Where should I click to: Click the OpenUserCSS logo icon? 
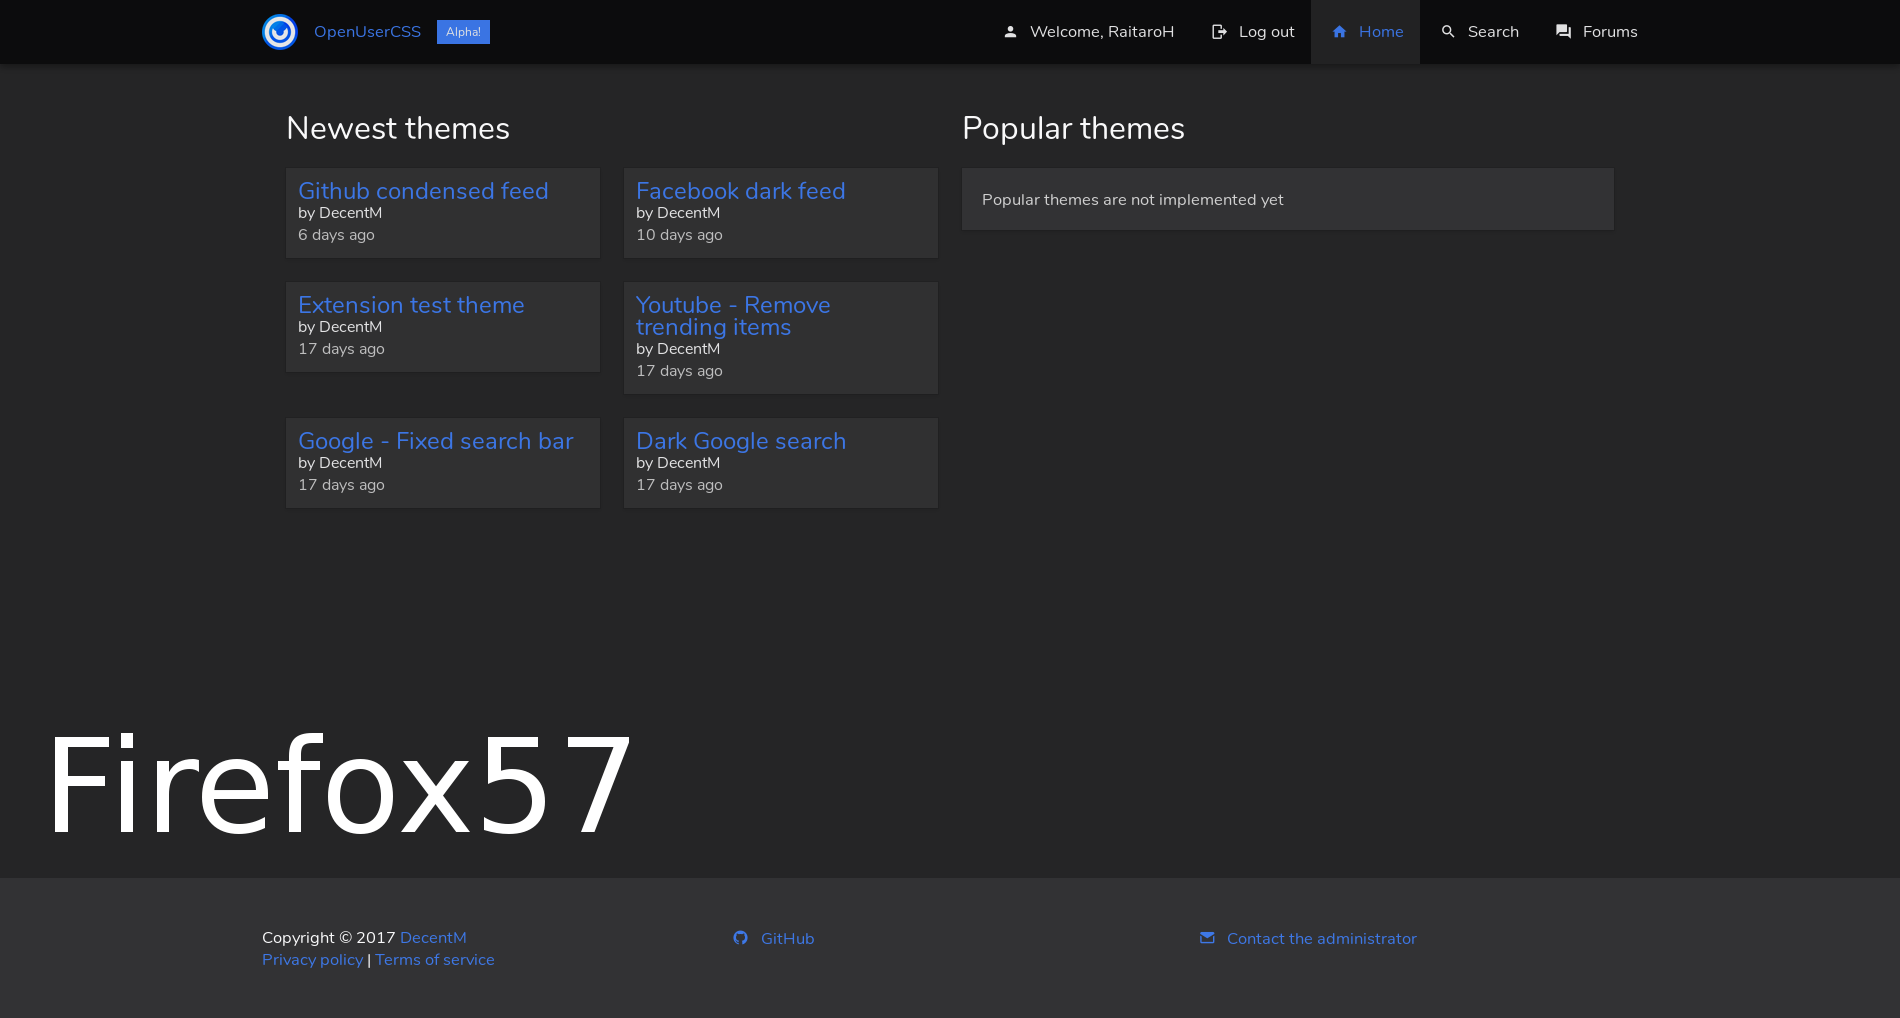click(x=280, y=32)
